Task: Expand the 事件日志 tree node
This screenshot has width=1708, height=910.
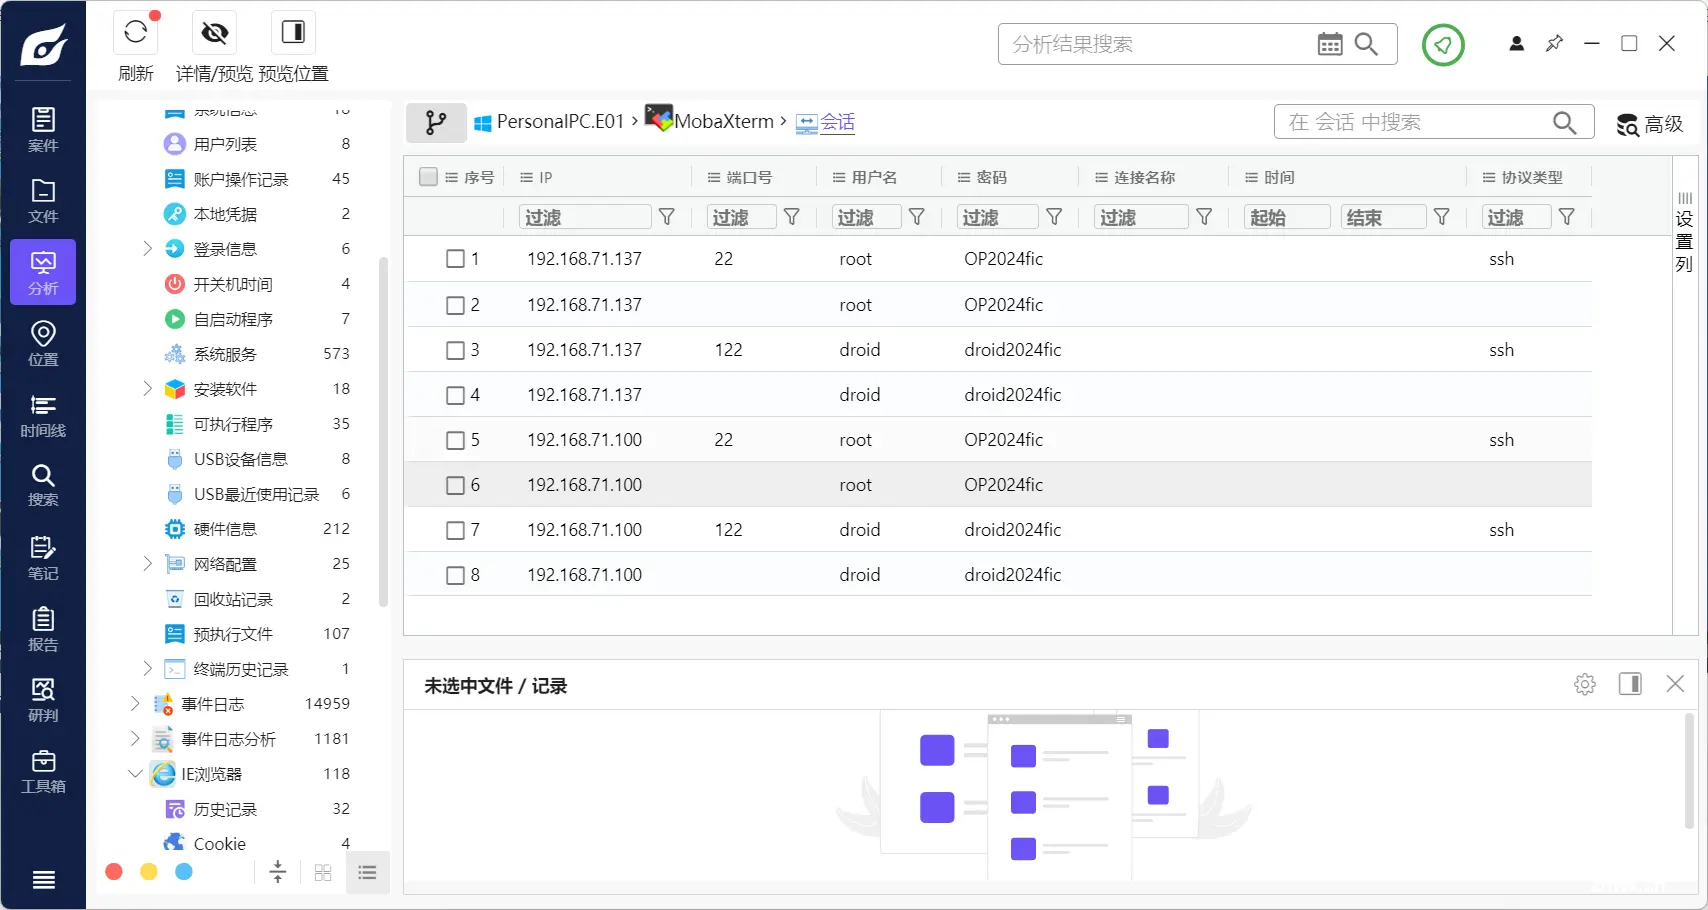Action: (x=135, y=703)
